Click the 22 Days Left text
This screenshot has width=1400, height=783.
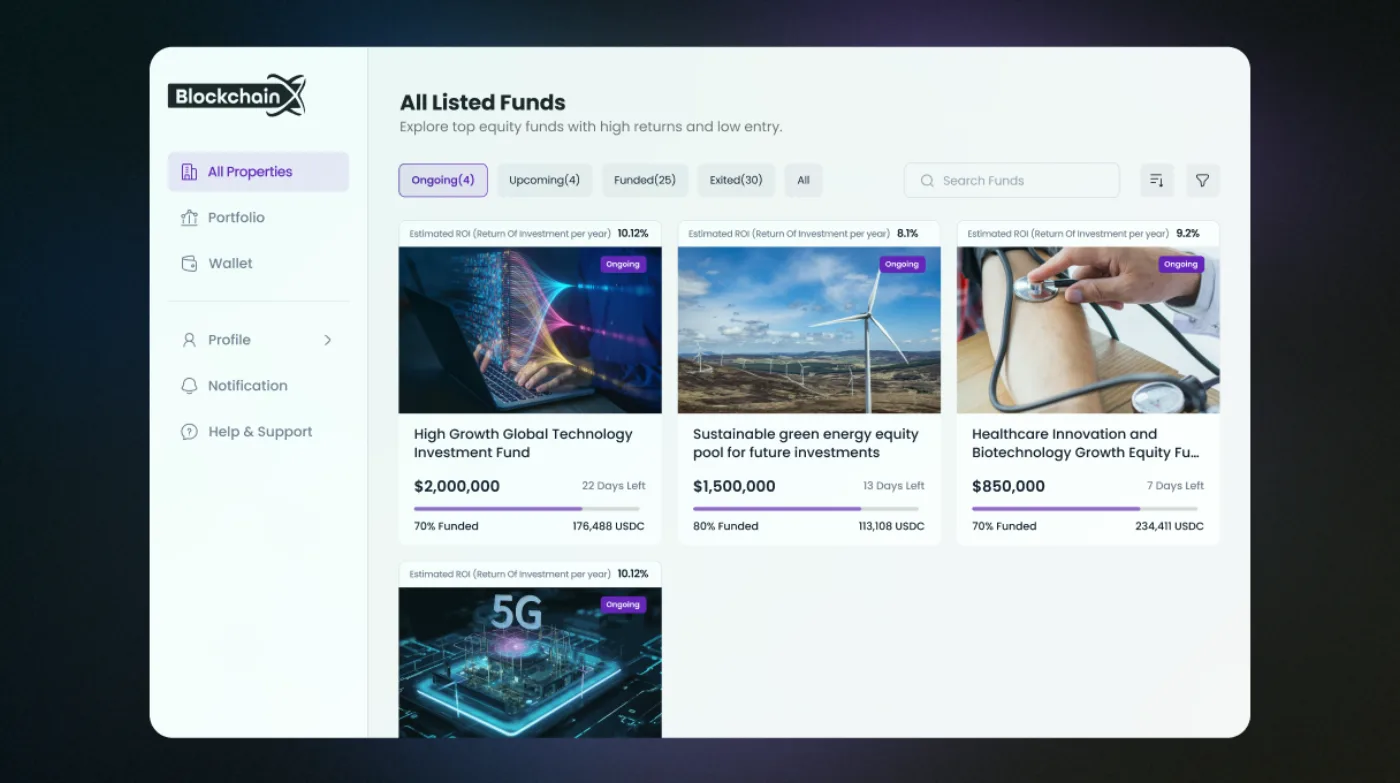pos(614,486)
